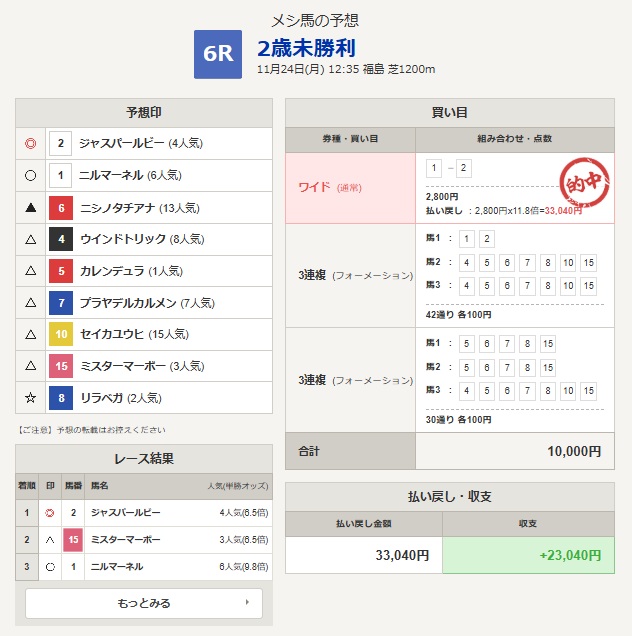Open the 2歳未勝利 race title
Viewport: 632px width, 636px height.
pyautogui.click(x=306, y=48)
